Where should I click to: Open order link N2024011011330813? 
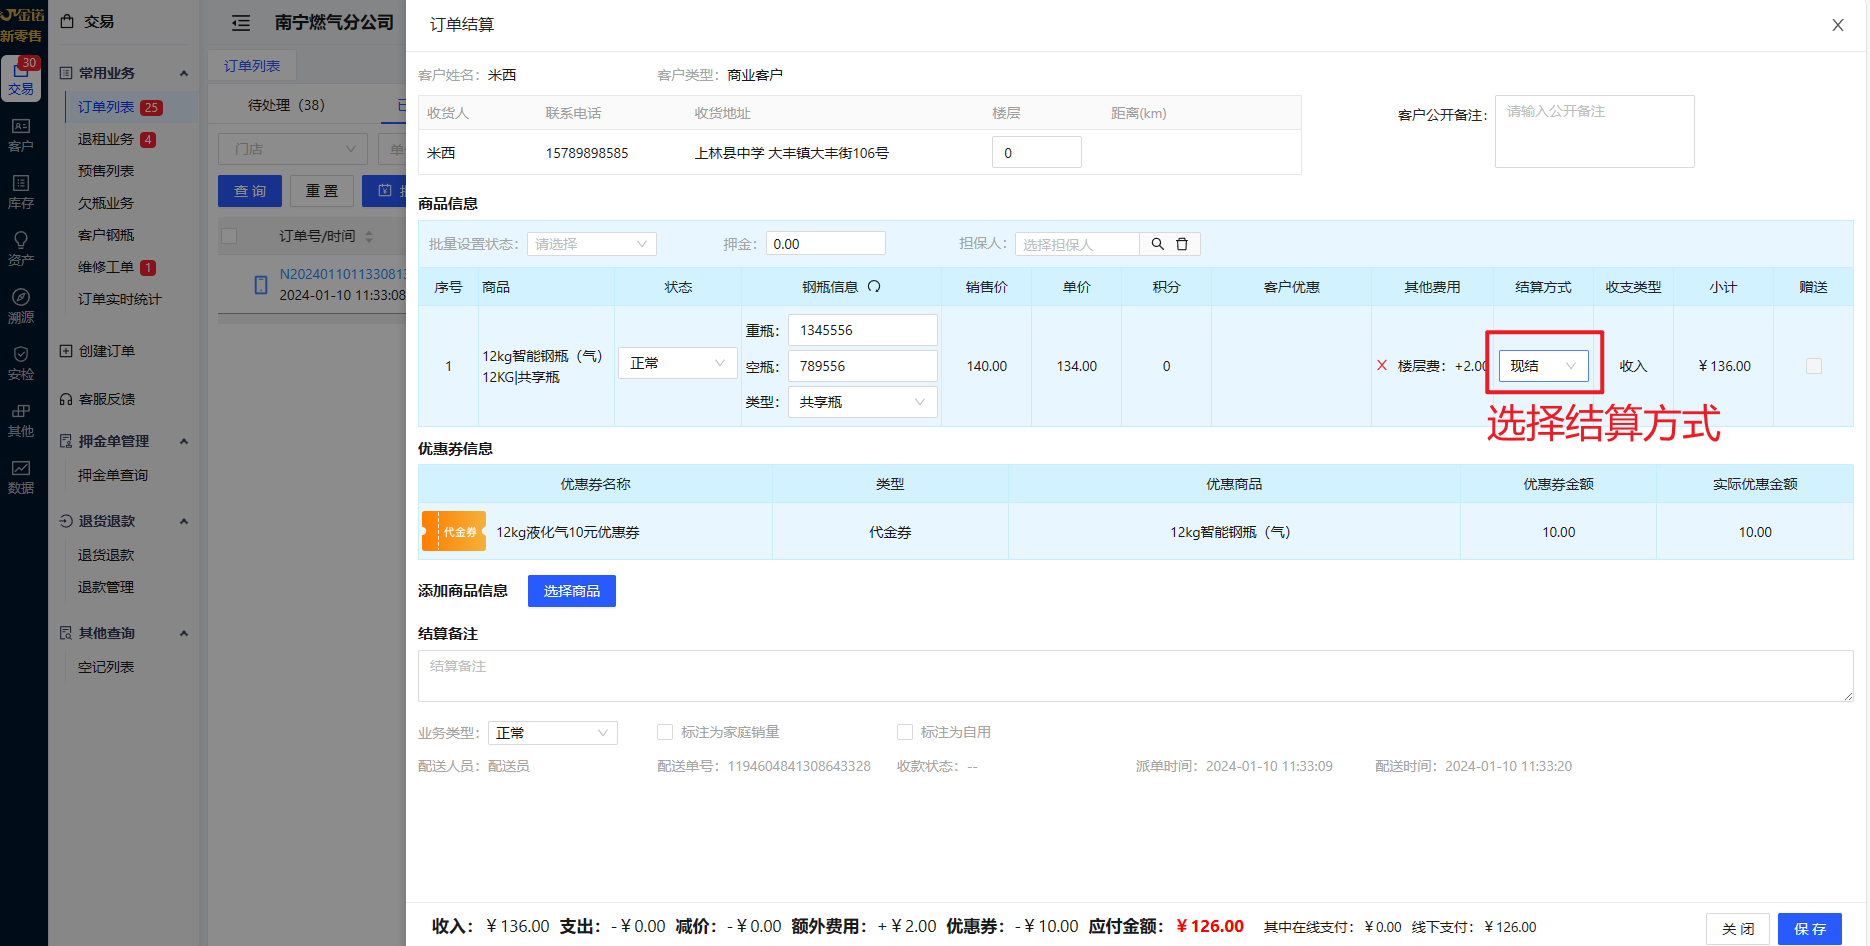[x=342, y=274]
